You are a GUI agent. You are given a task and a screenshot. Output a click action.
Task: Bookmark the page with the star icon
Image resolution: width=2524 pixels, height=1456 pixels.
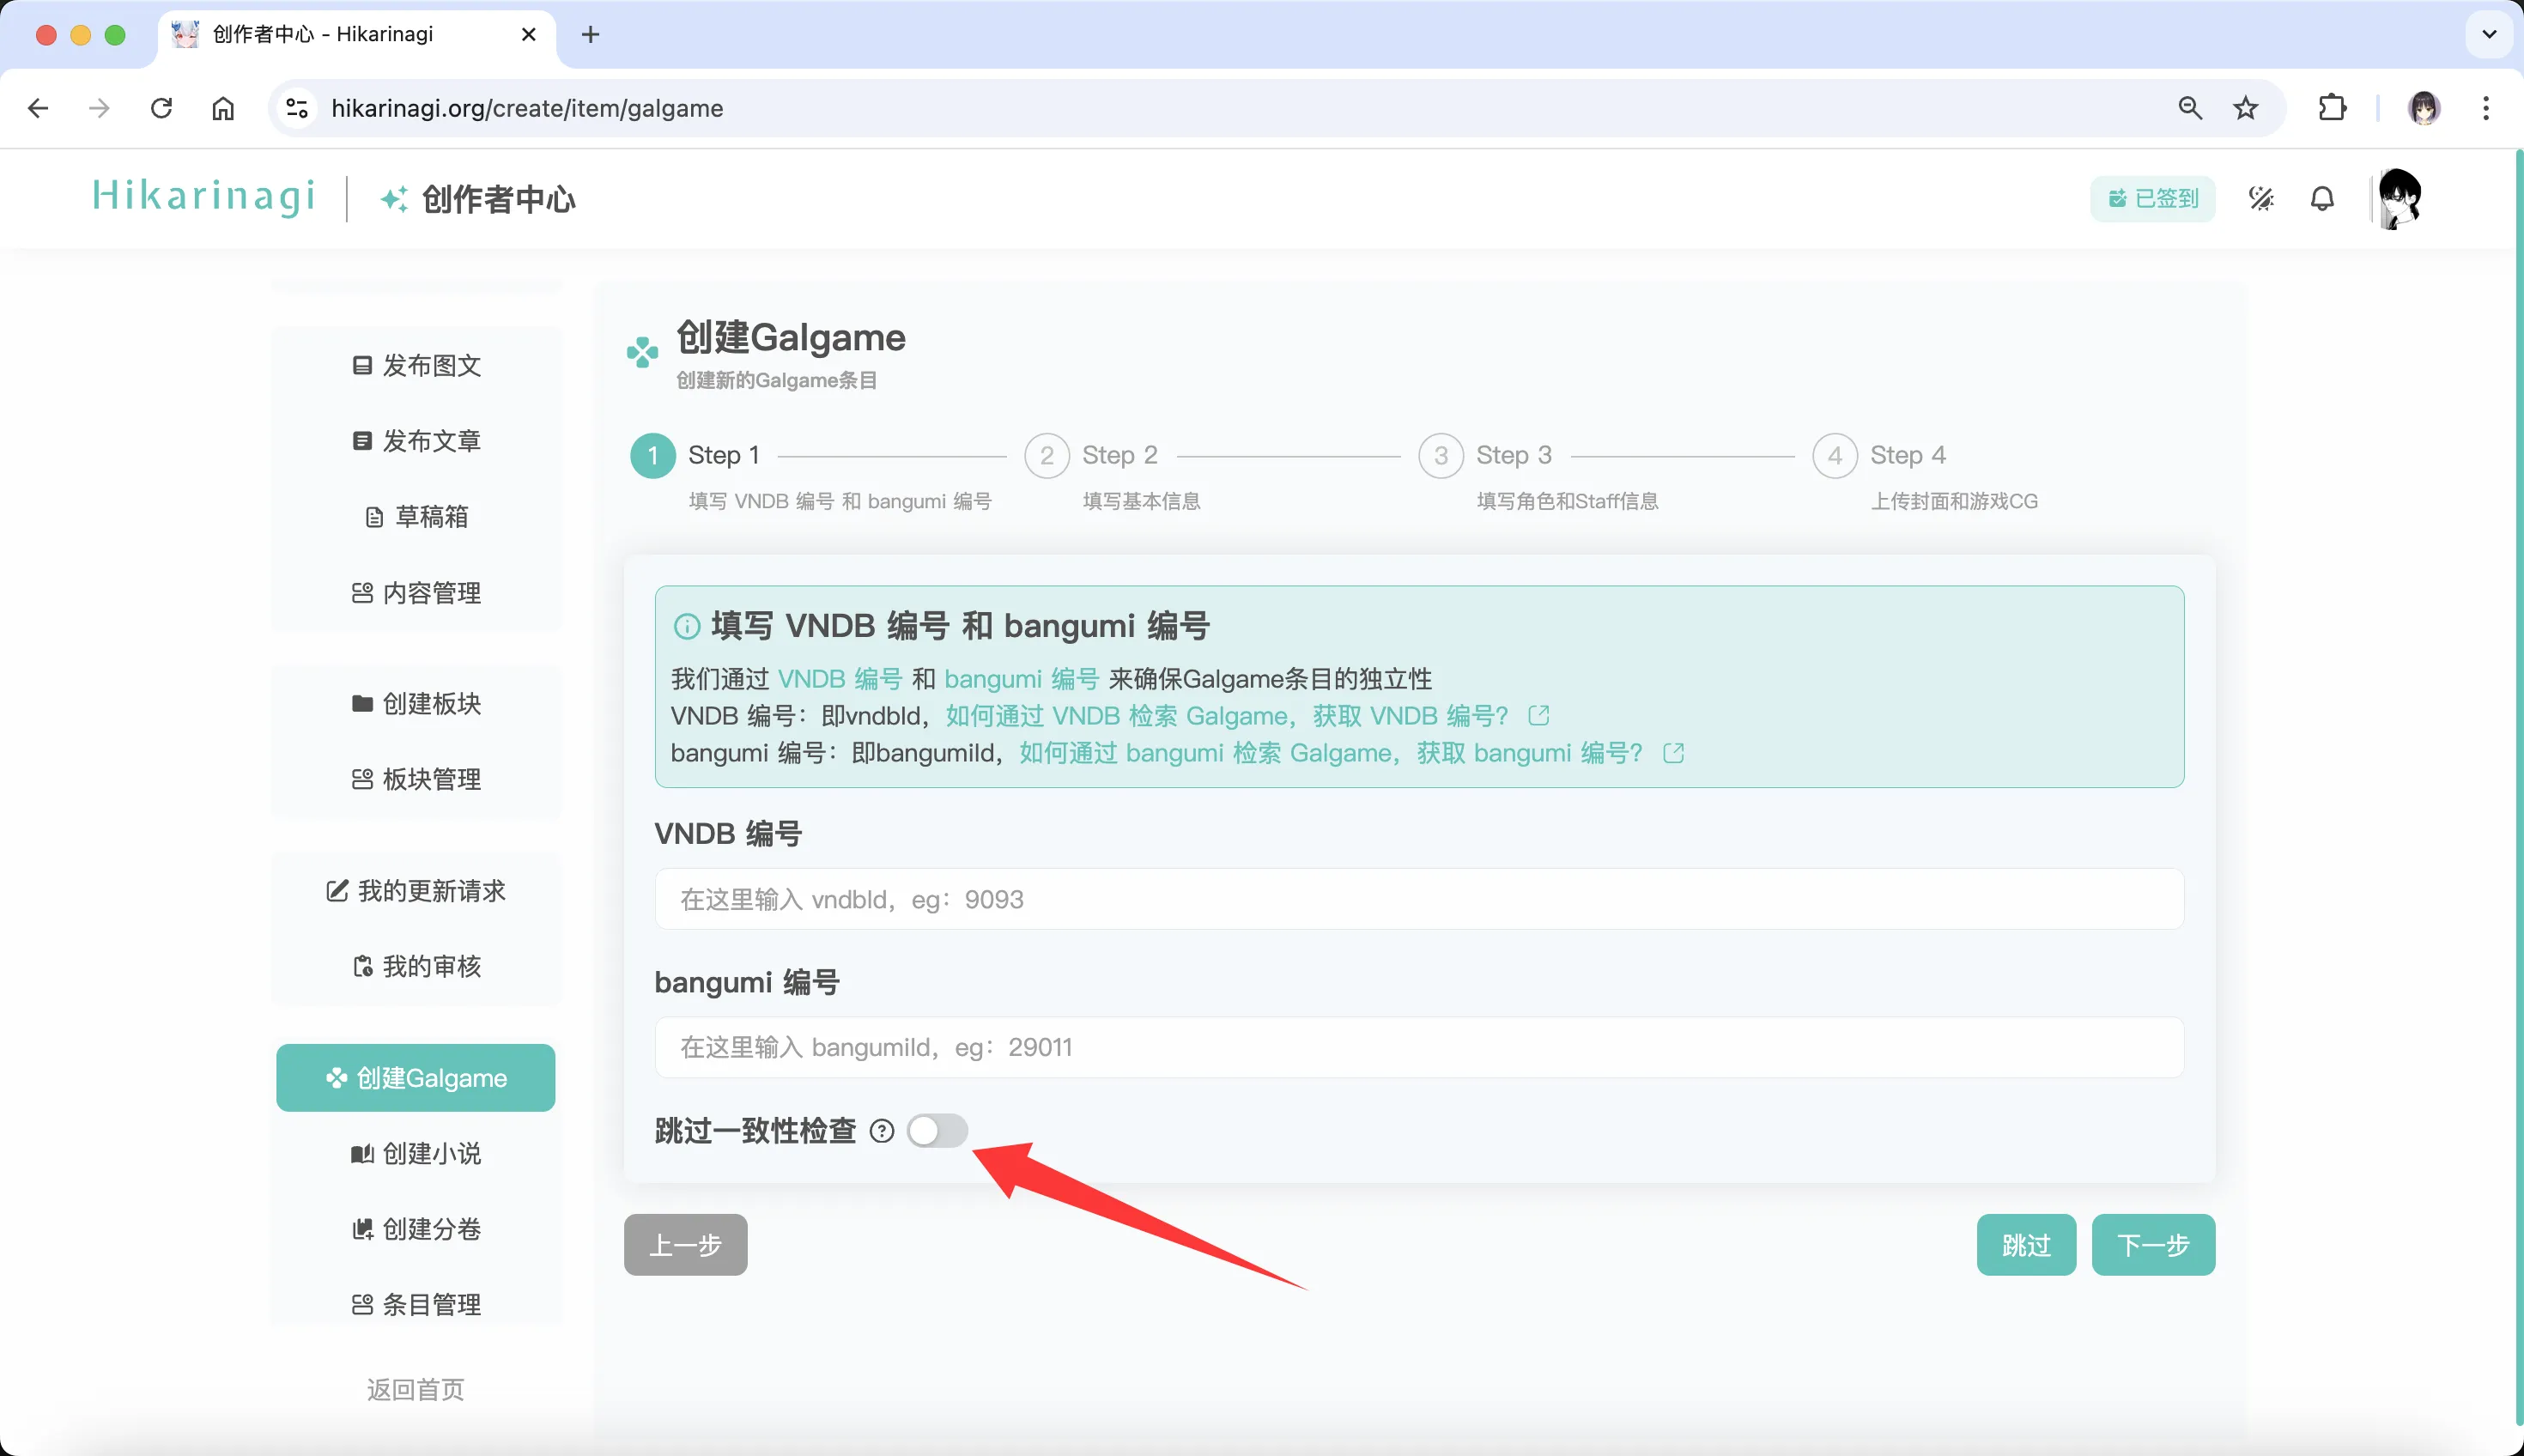[2246, 108]
